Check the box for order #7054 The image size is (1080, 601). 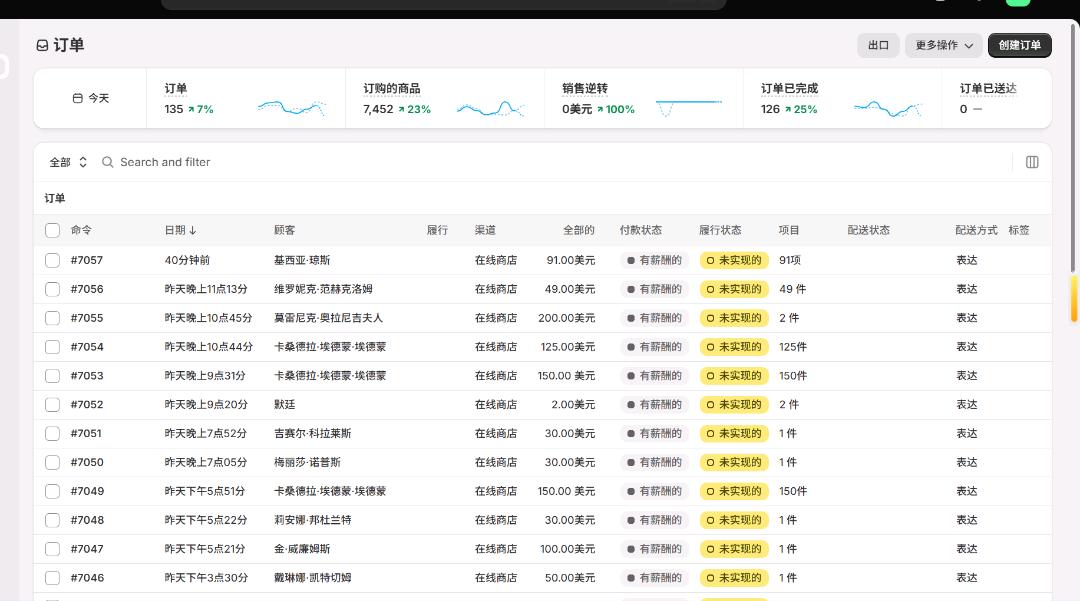coord(52,347)
